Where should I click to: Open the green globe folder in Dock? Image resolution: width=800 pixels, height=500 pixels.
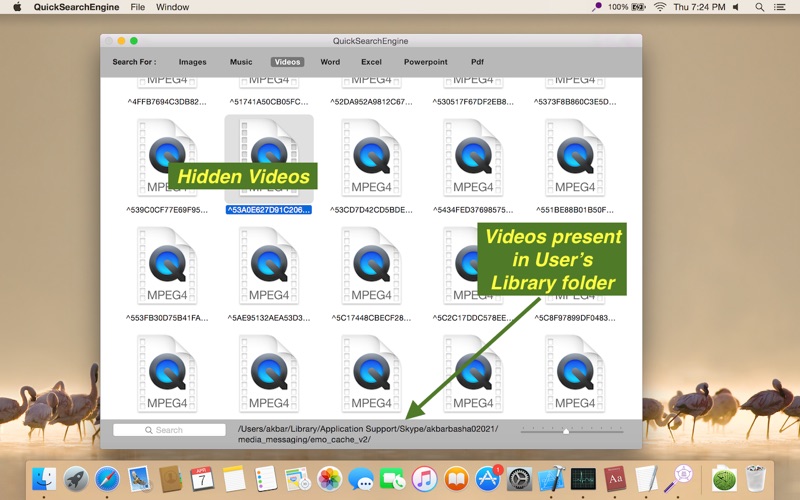click(724, 479)
